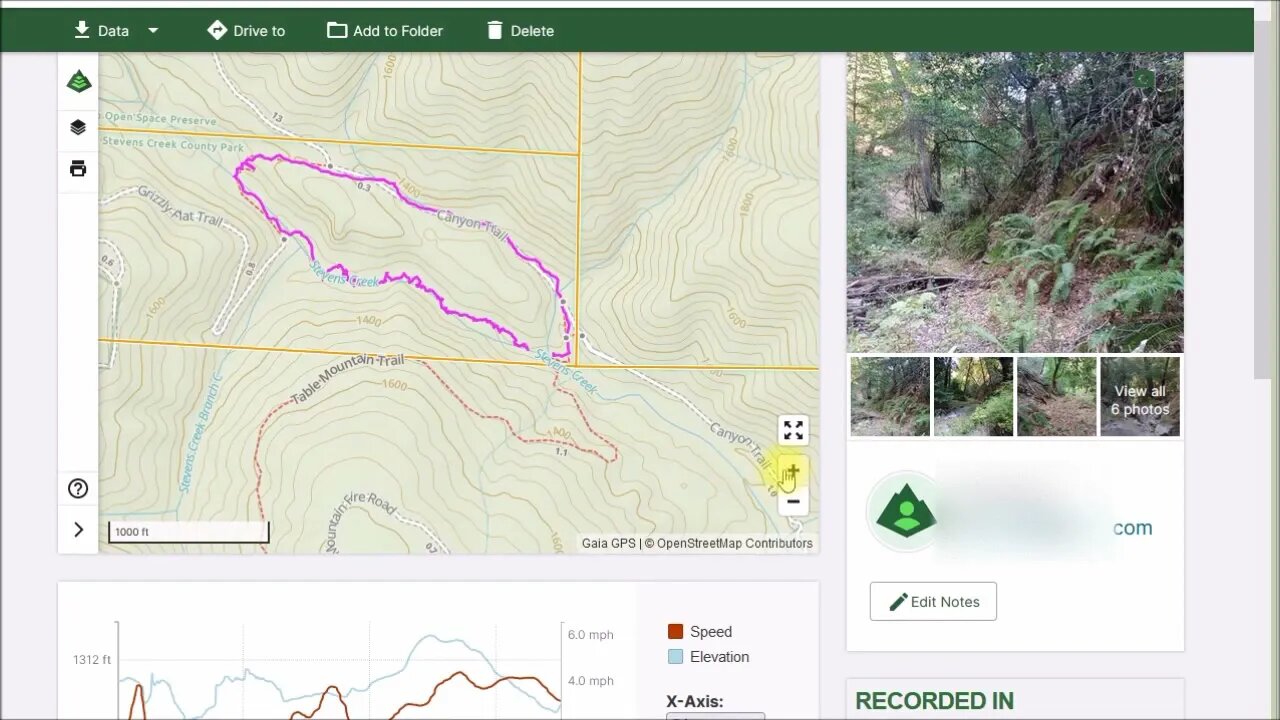Viewport: 1280px width, 720px height.
Task: Click the Data download icon
Action: click(82, 30)
